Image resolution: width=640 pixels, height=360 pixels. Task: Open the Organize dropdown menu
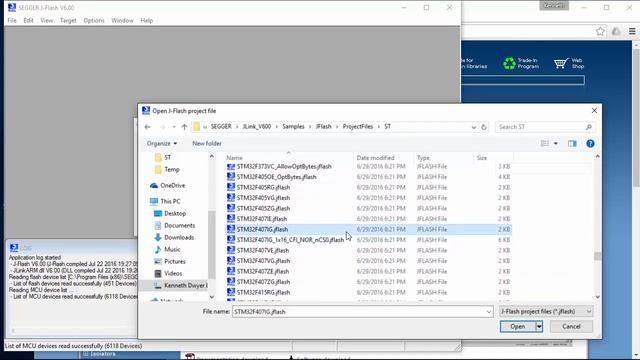pos(162,144)
